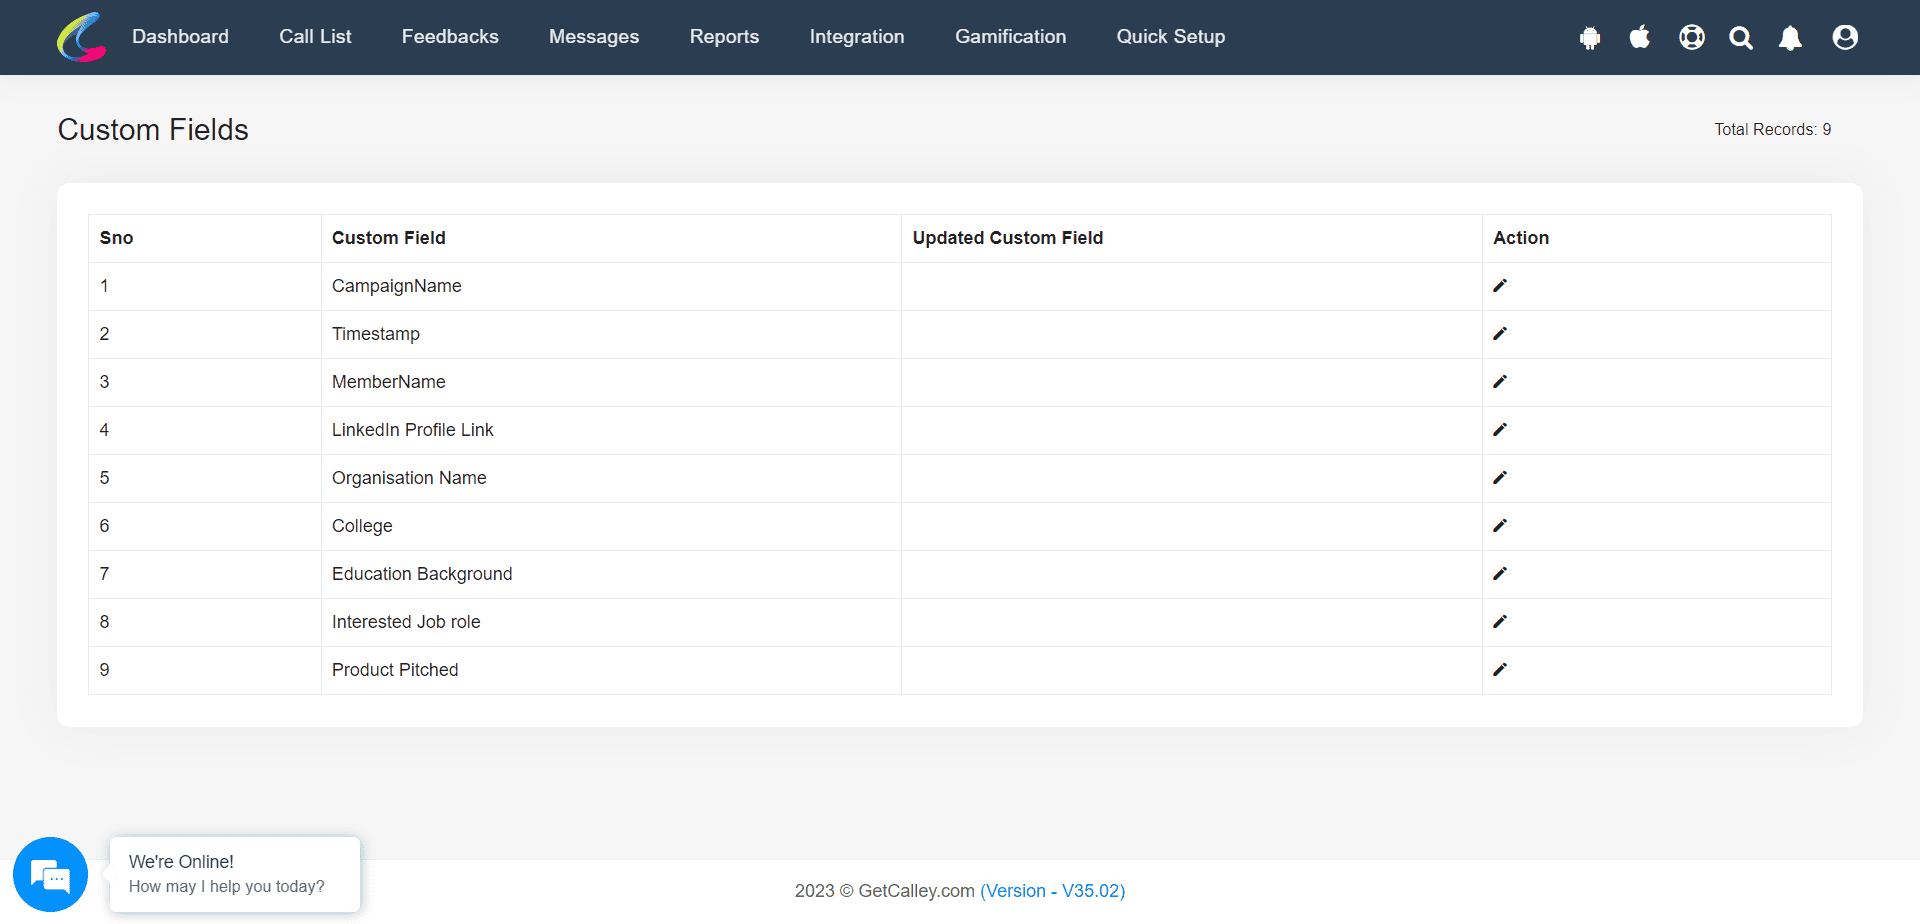Click the Apple iOS app icon
Screen dimensions: 1920x924
pos(1640,37)
